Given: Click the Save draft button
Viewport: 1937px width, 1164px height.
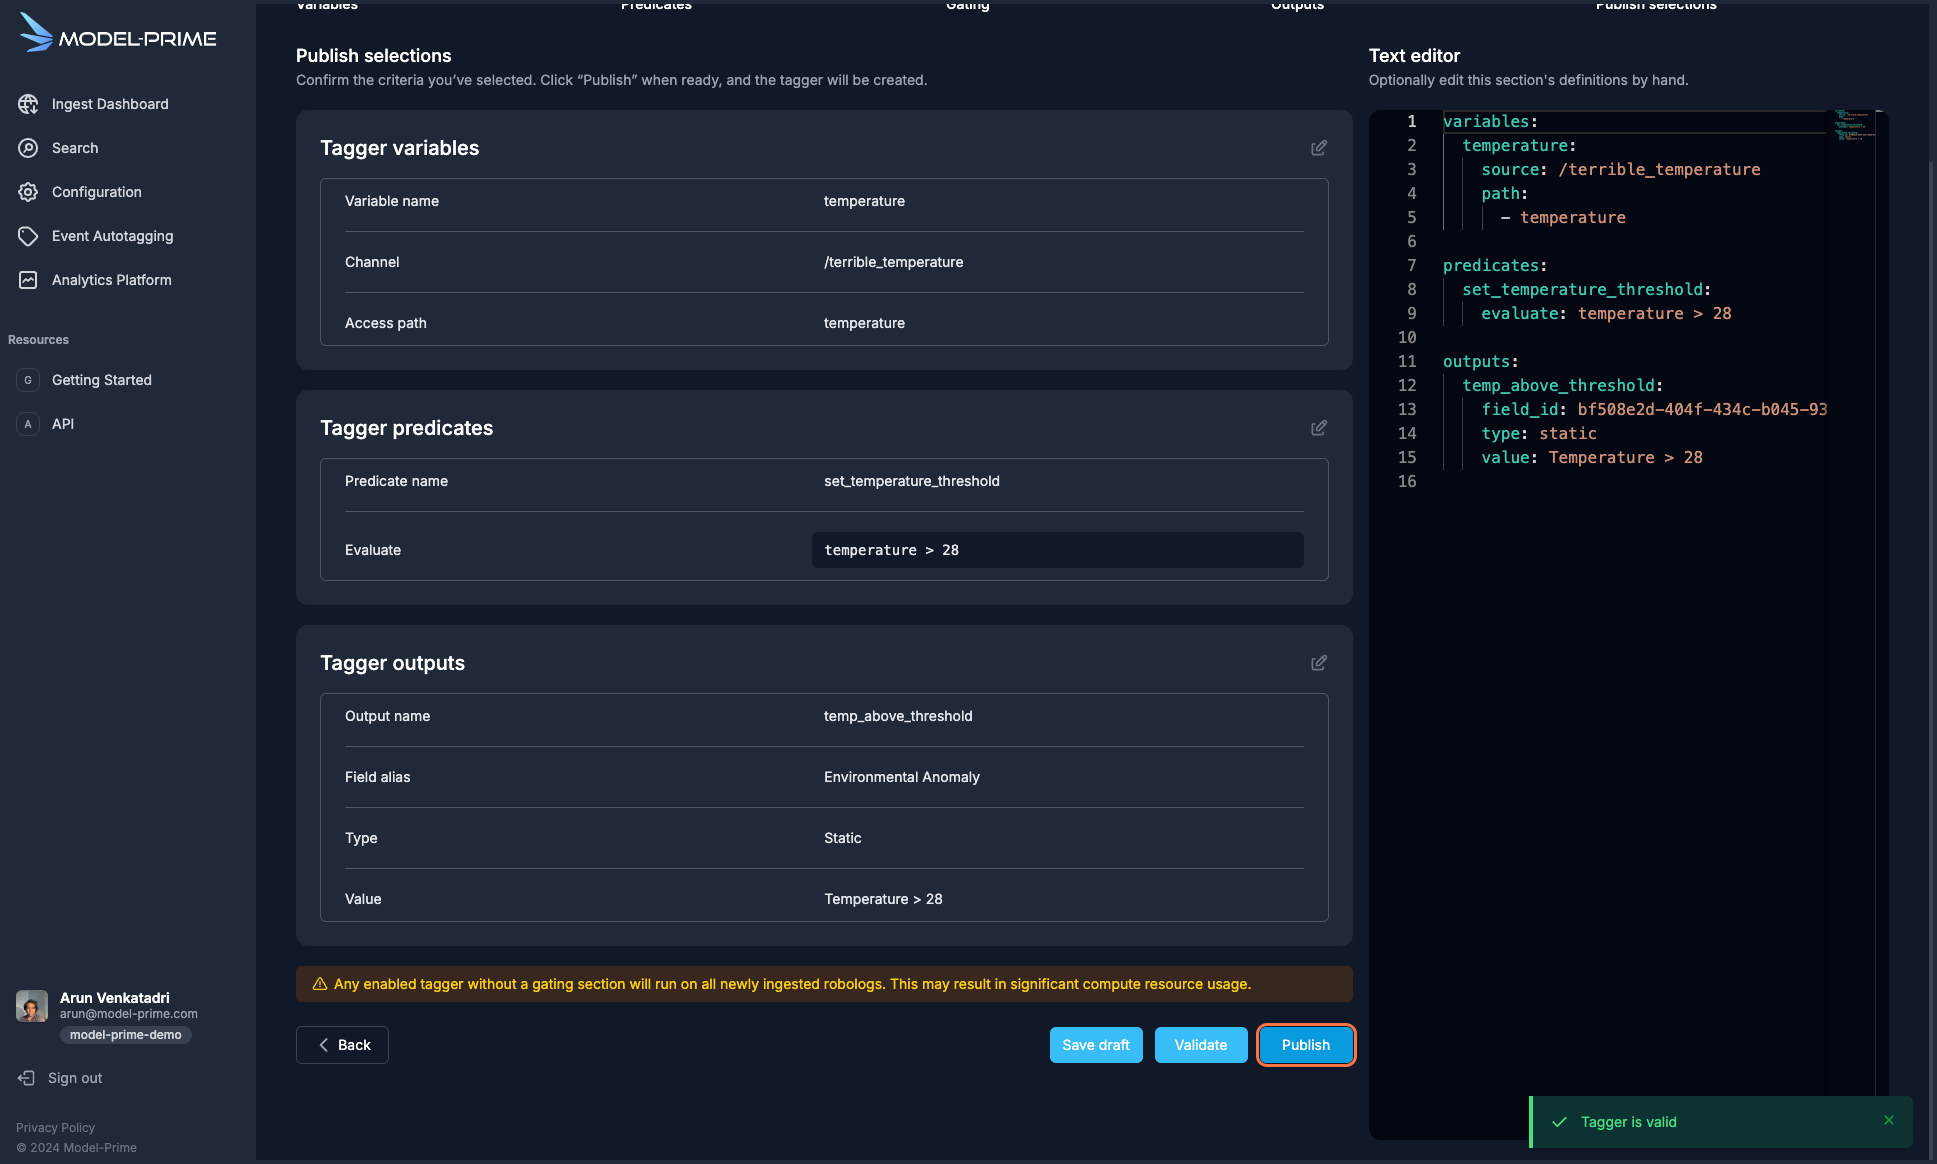Looking at the screenshot, I should coord(1096,1044).
